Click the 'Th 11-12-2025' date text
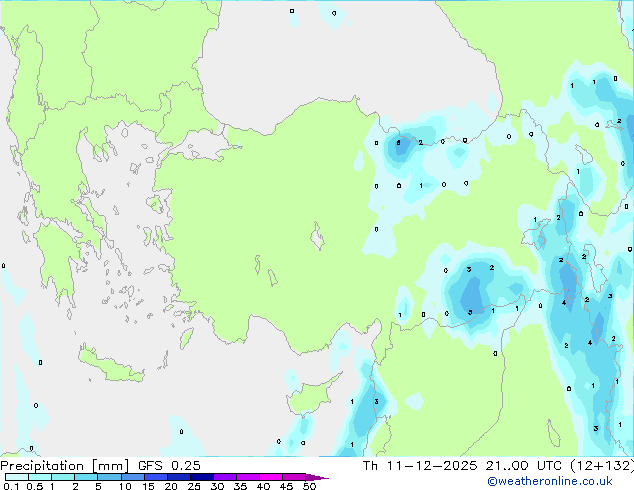The width and height of the screenshot is (634, 490). tap(420, 466)
